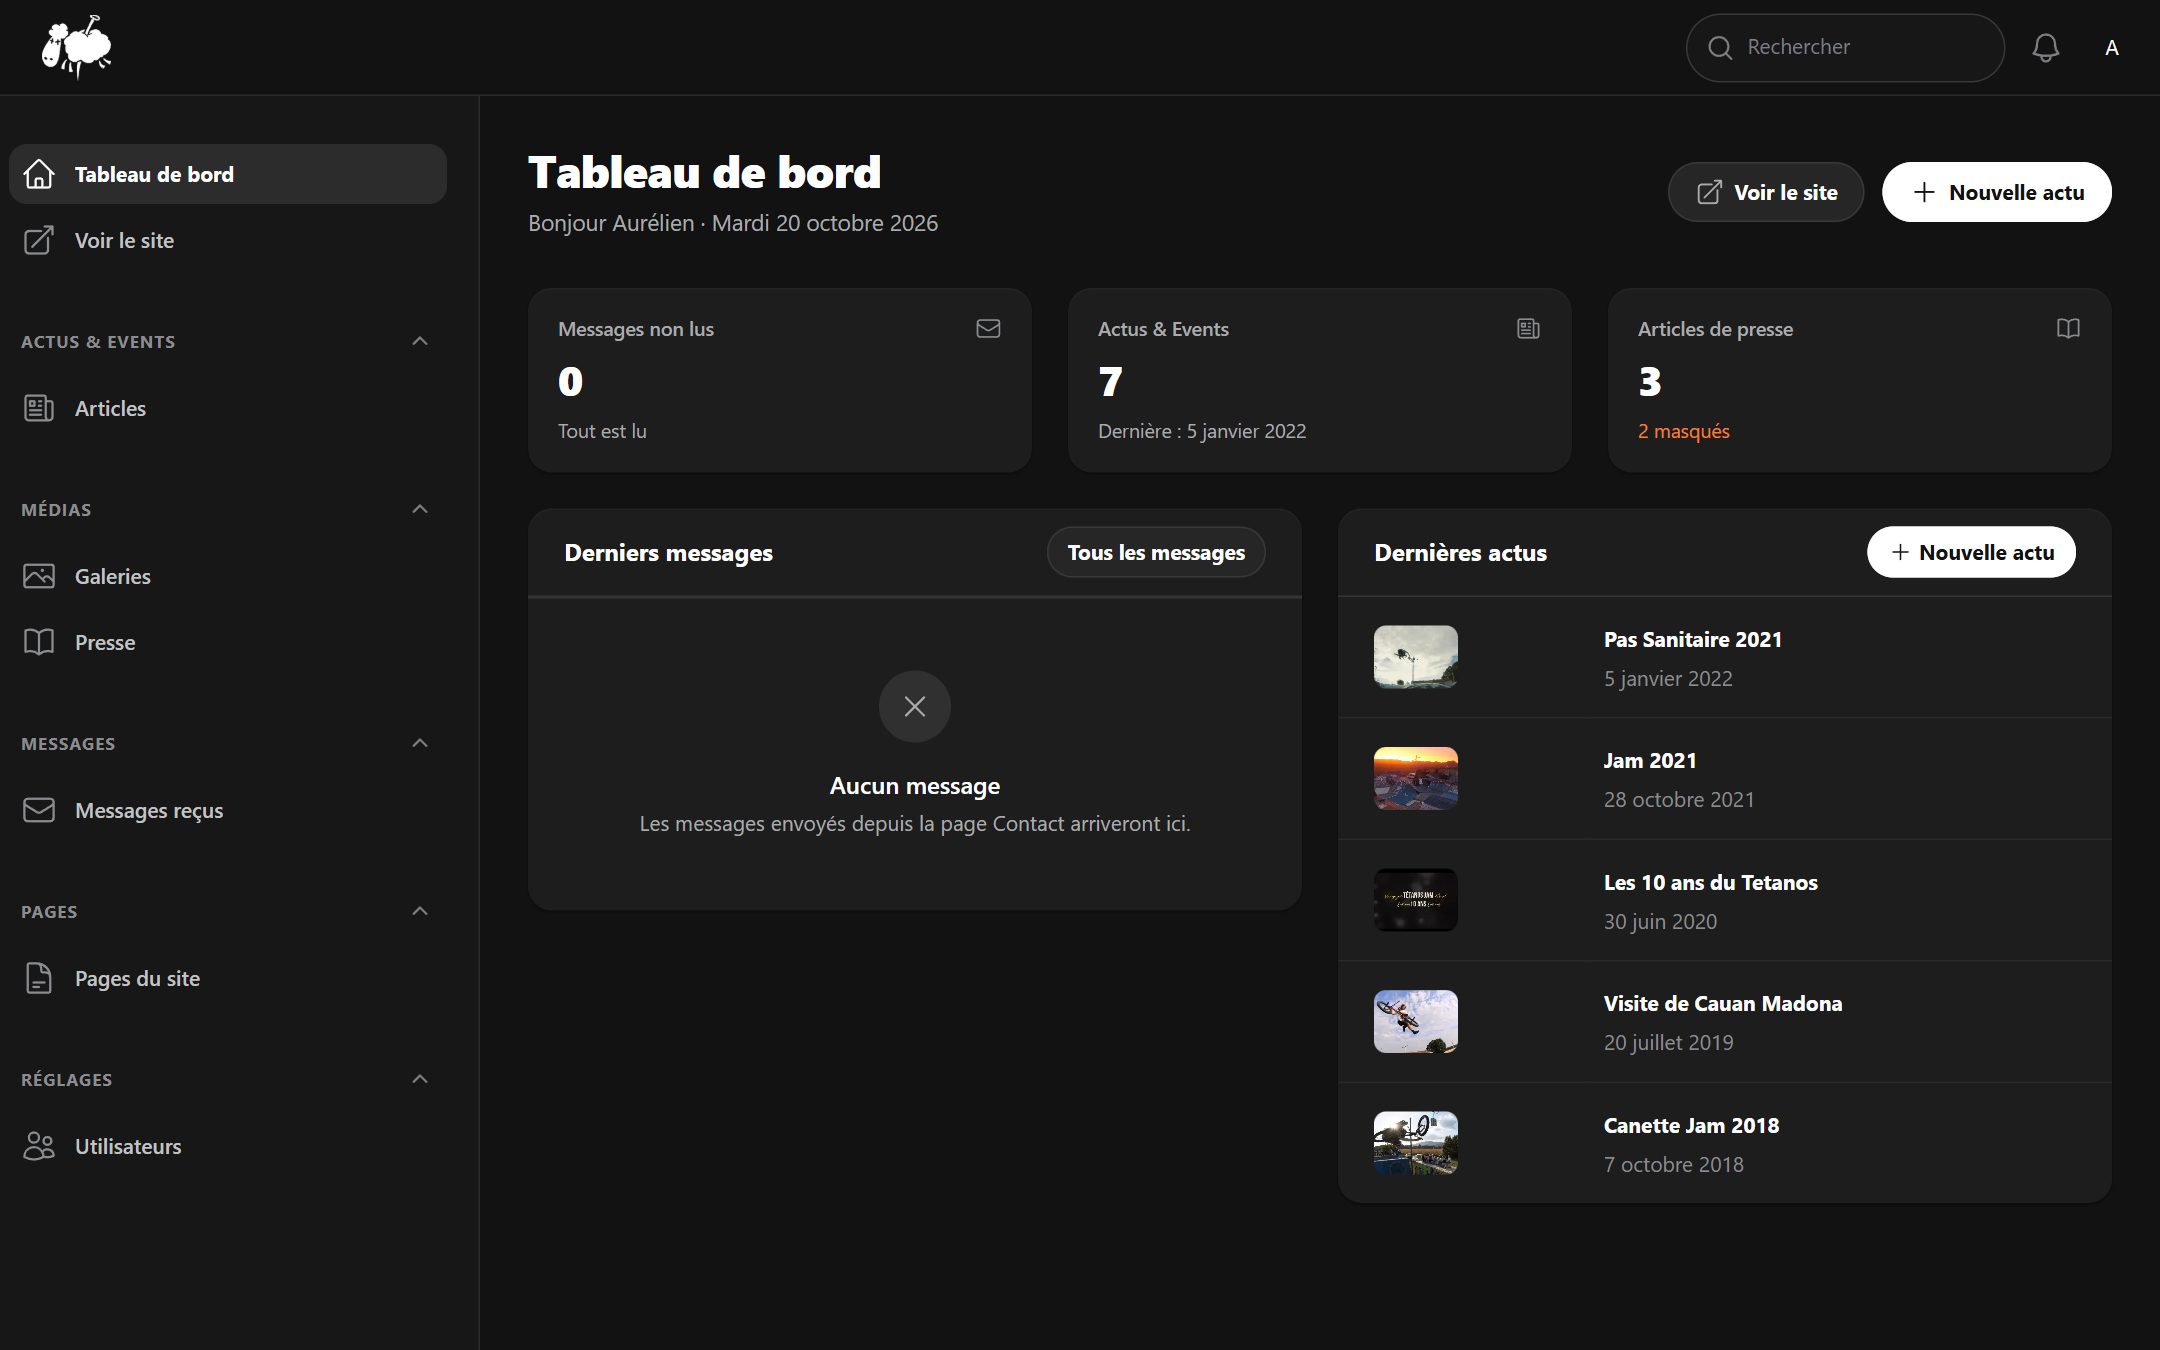2160x1350 pixels.
Task: Click newspaper icon in Actus & Events card
Action: 1528,328
